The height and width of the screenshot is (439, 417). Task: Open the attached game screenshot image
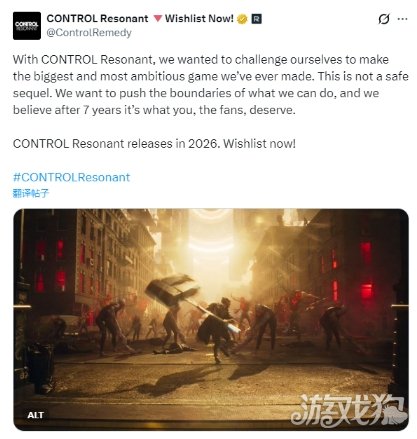pyautogui.click(x=211, y=319)
